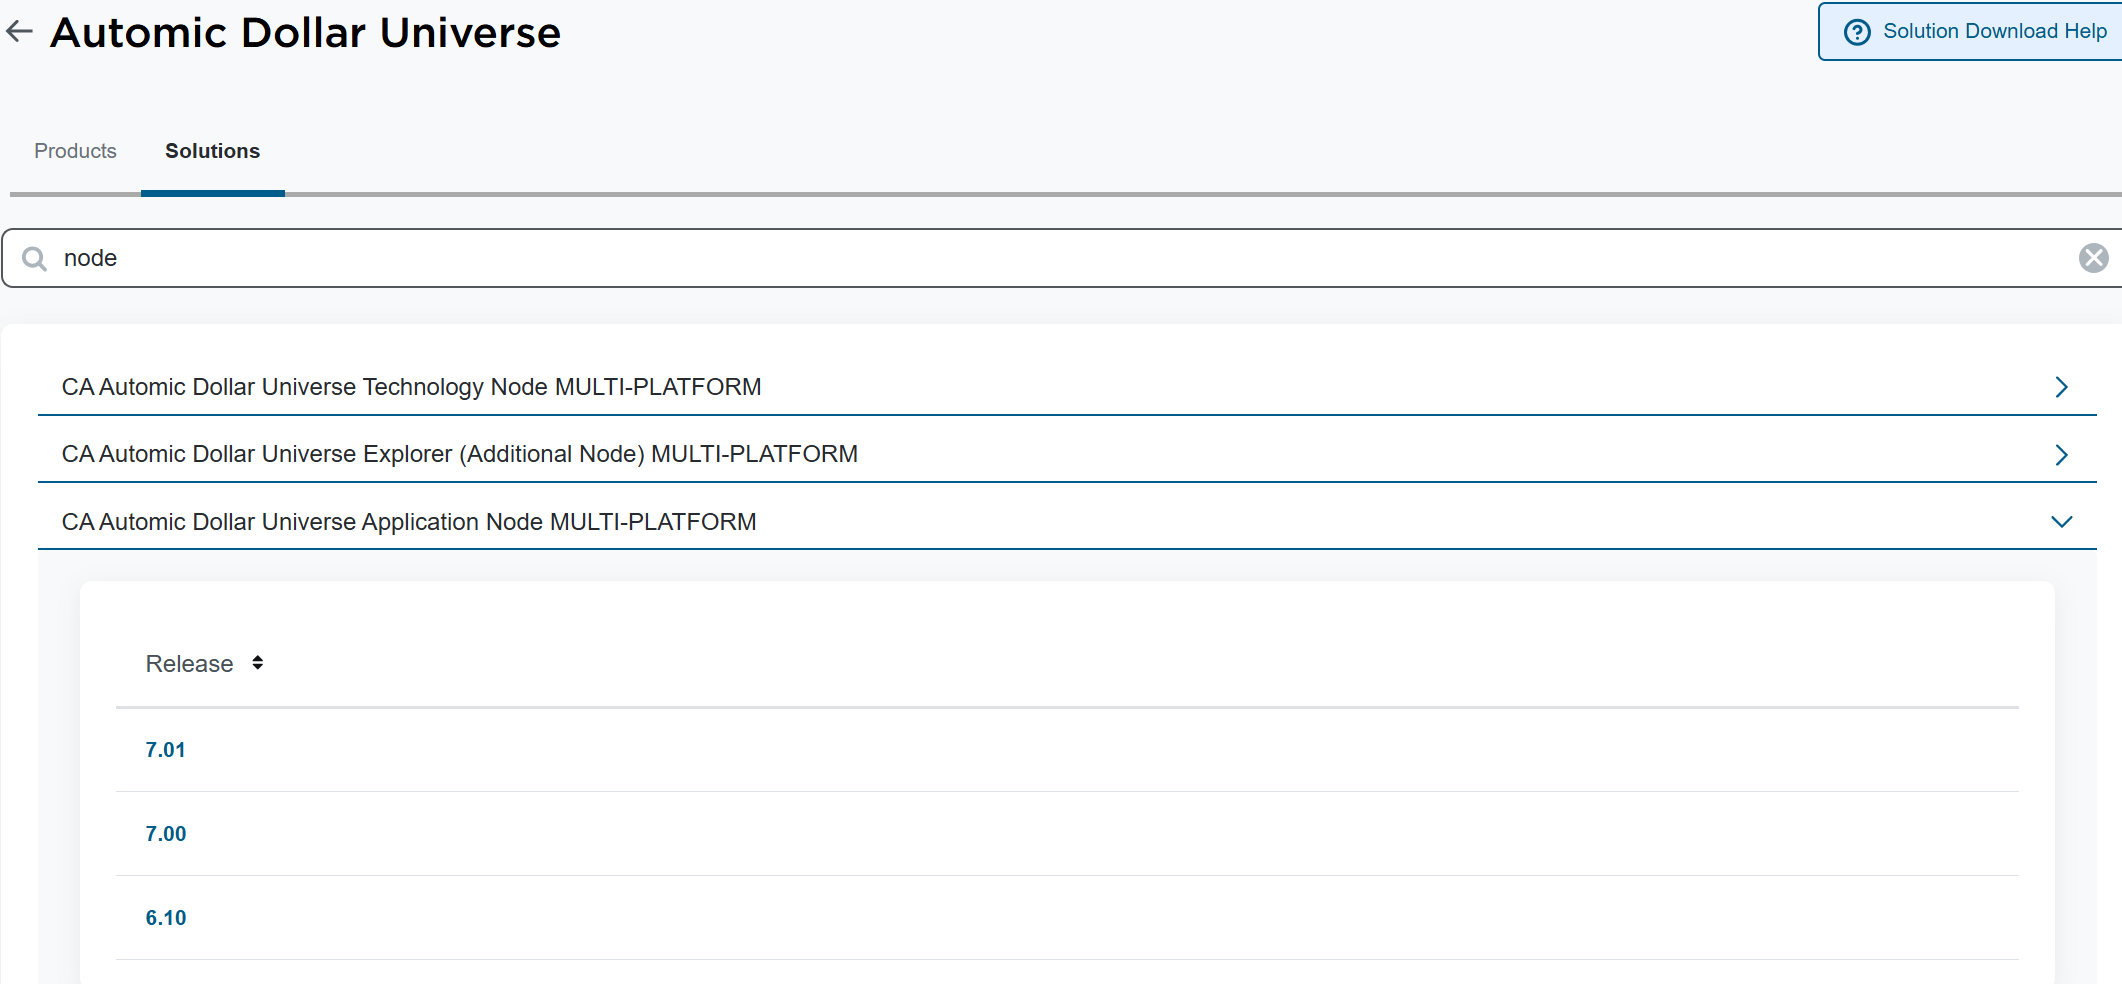Expand the Technology Node row chevron
The width and height of the screenshot is (2122, 984).
coord(2061,387)
